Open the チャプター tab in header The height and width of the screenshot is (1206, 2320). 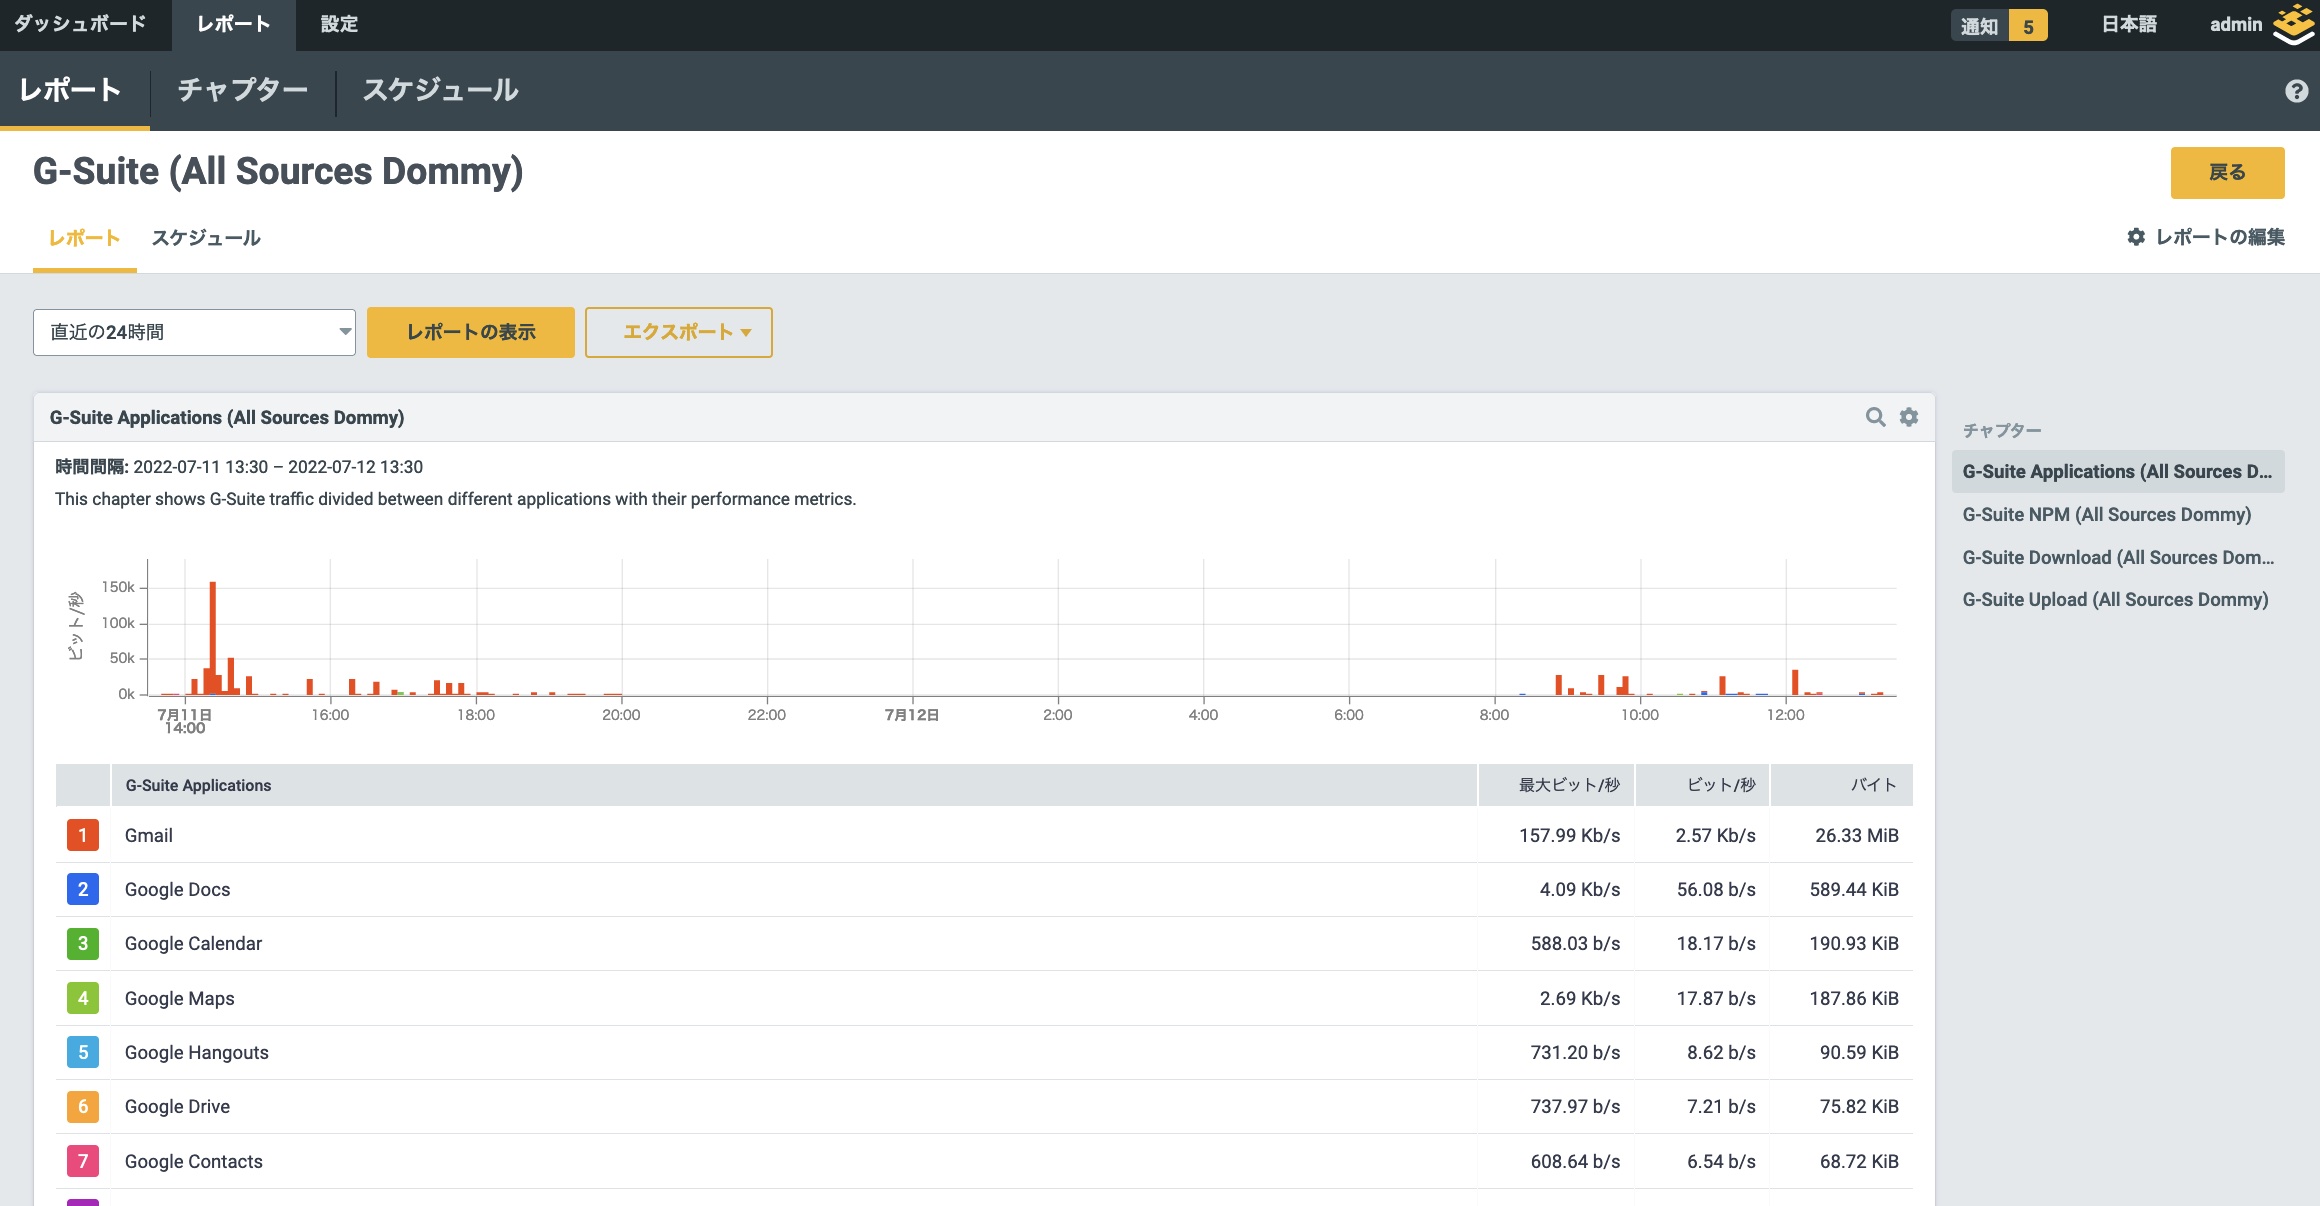[x=242, y=90]
